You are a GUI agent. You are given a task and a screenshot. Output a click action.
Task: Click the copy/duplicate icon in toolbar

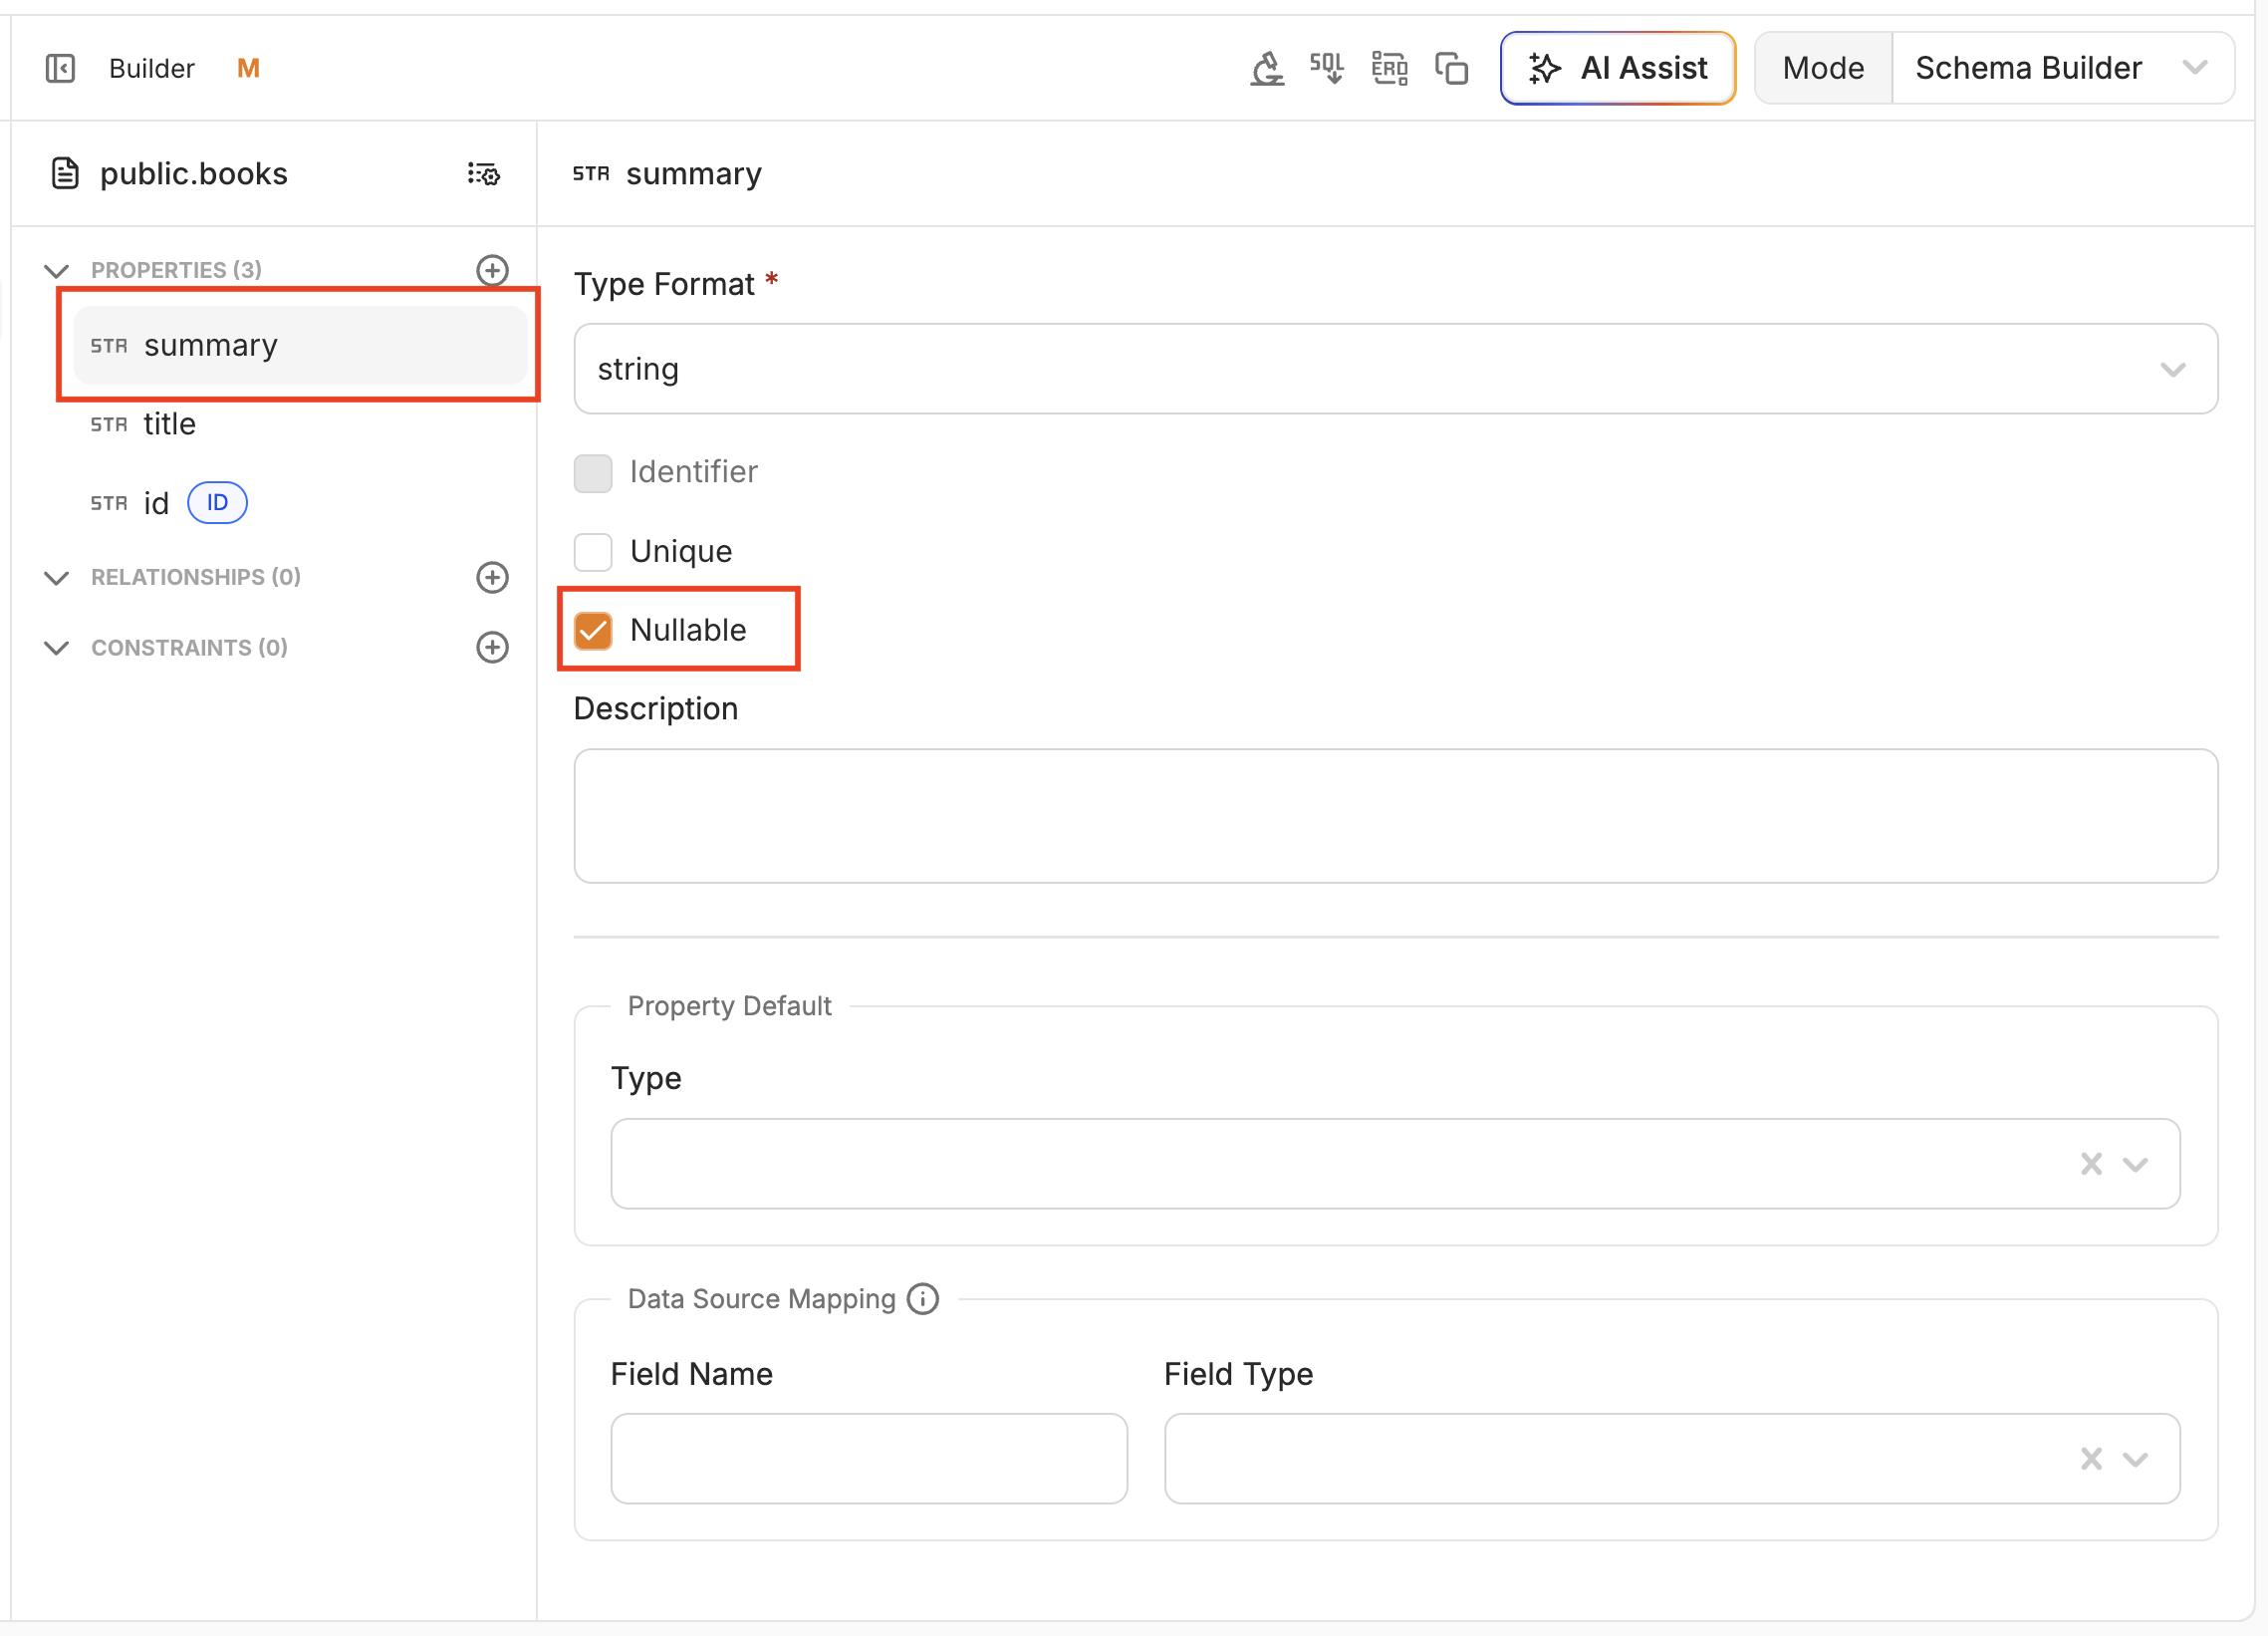(1451, 68)
